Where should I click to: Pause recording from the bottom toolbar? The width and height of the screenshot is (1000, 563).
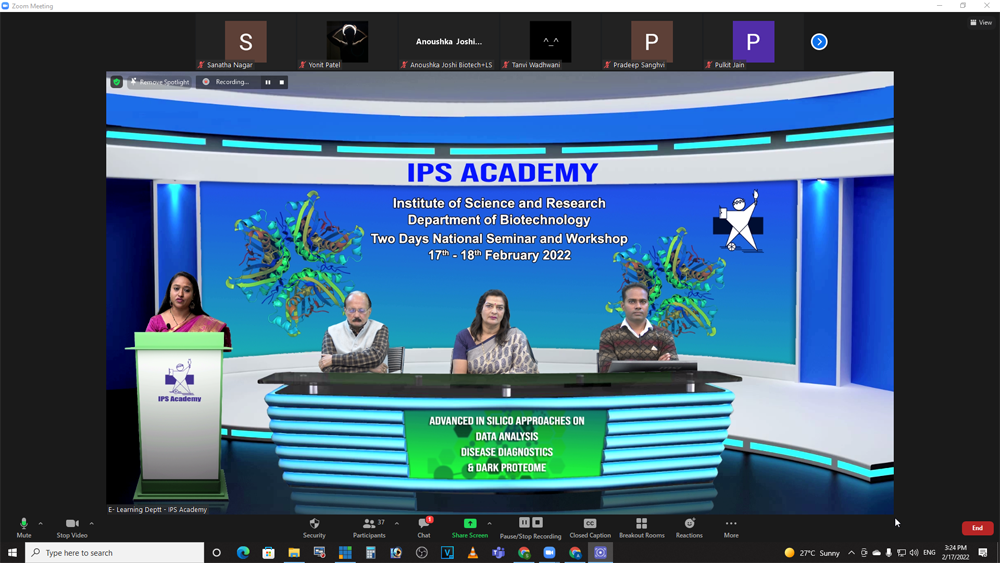pyautogui.click(x=524, y=522)
